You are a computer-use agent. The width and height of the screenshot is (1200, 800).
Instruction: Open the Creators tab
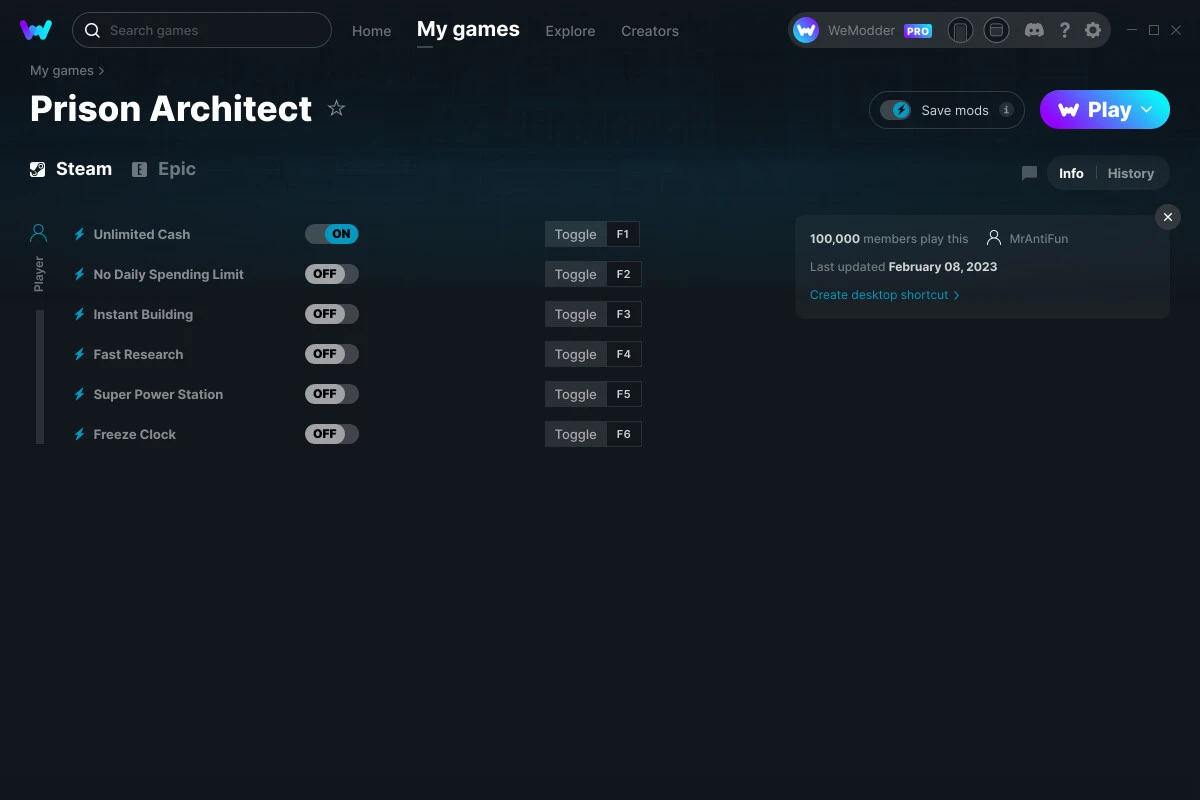tap(650, 31)
